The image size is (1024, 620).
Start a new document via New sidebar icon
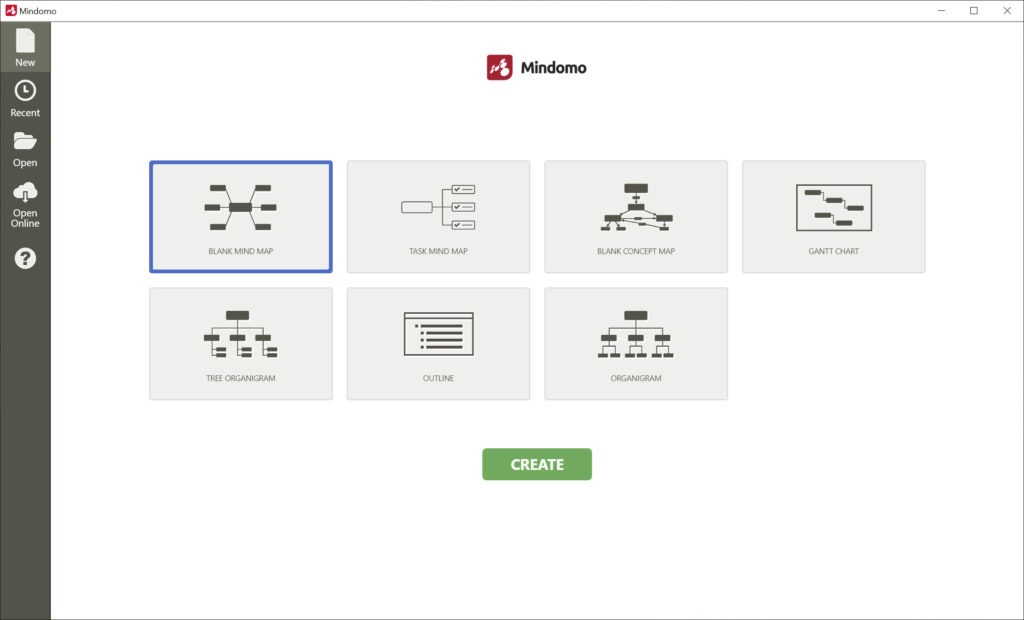click(25, 45)
